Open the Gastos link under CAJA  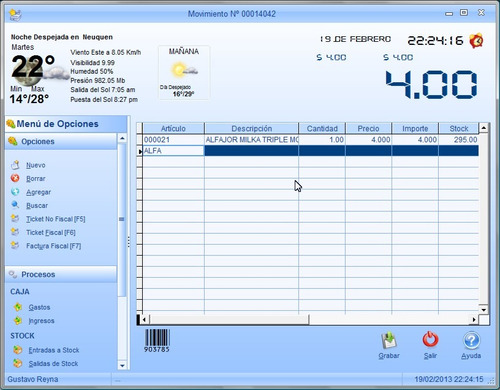coord(39,307)
